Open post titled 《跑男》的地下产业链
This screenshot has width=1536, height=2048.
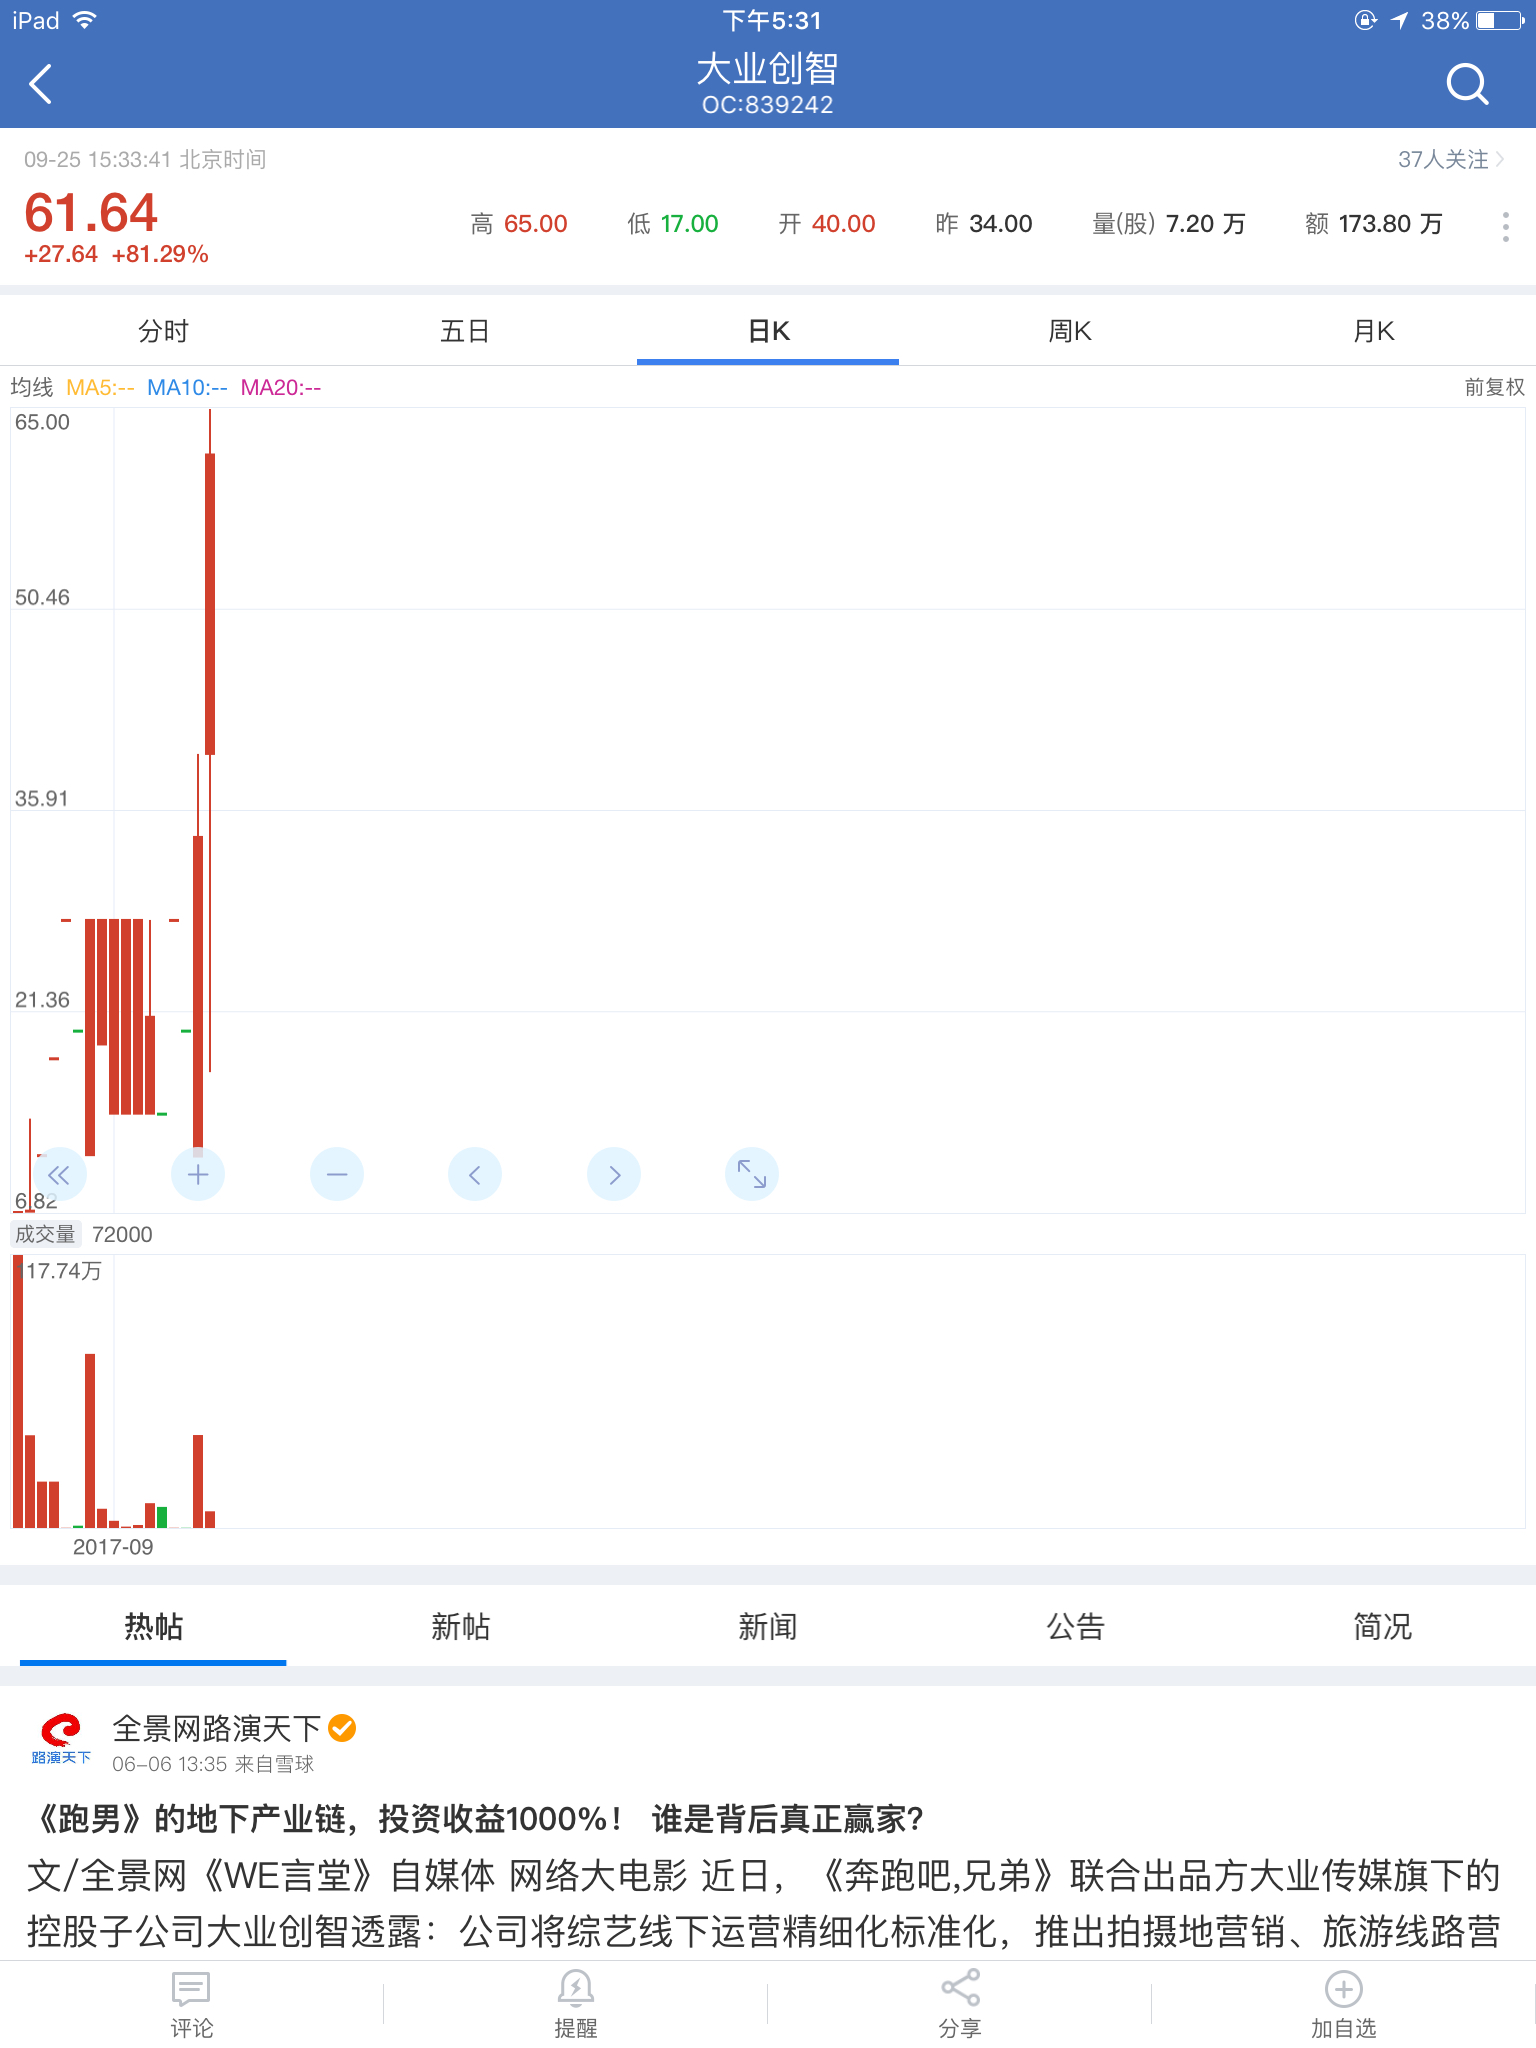(476, 1819)
